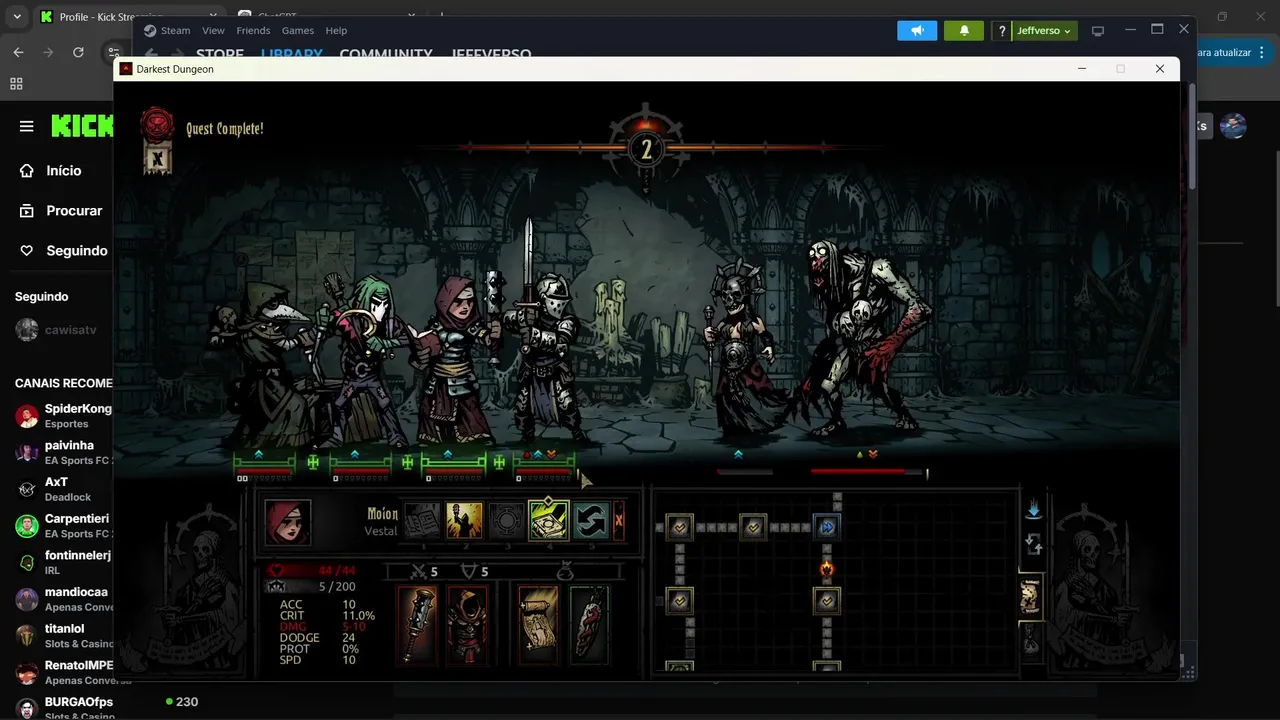Open the Jeffverso account dropdown

pyautogui.click(x=1045, y=31)
